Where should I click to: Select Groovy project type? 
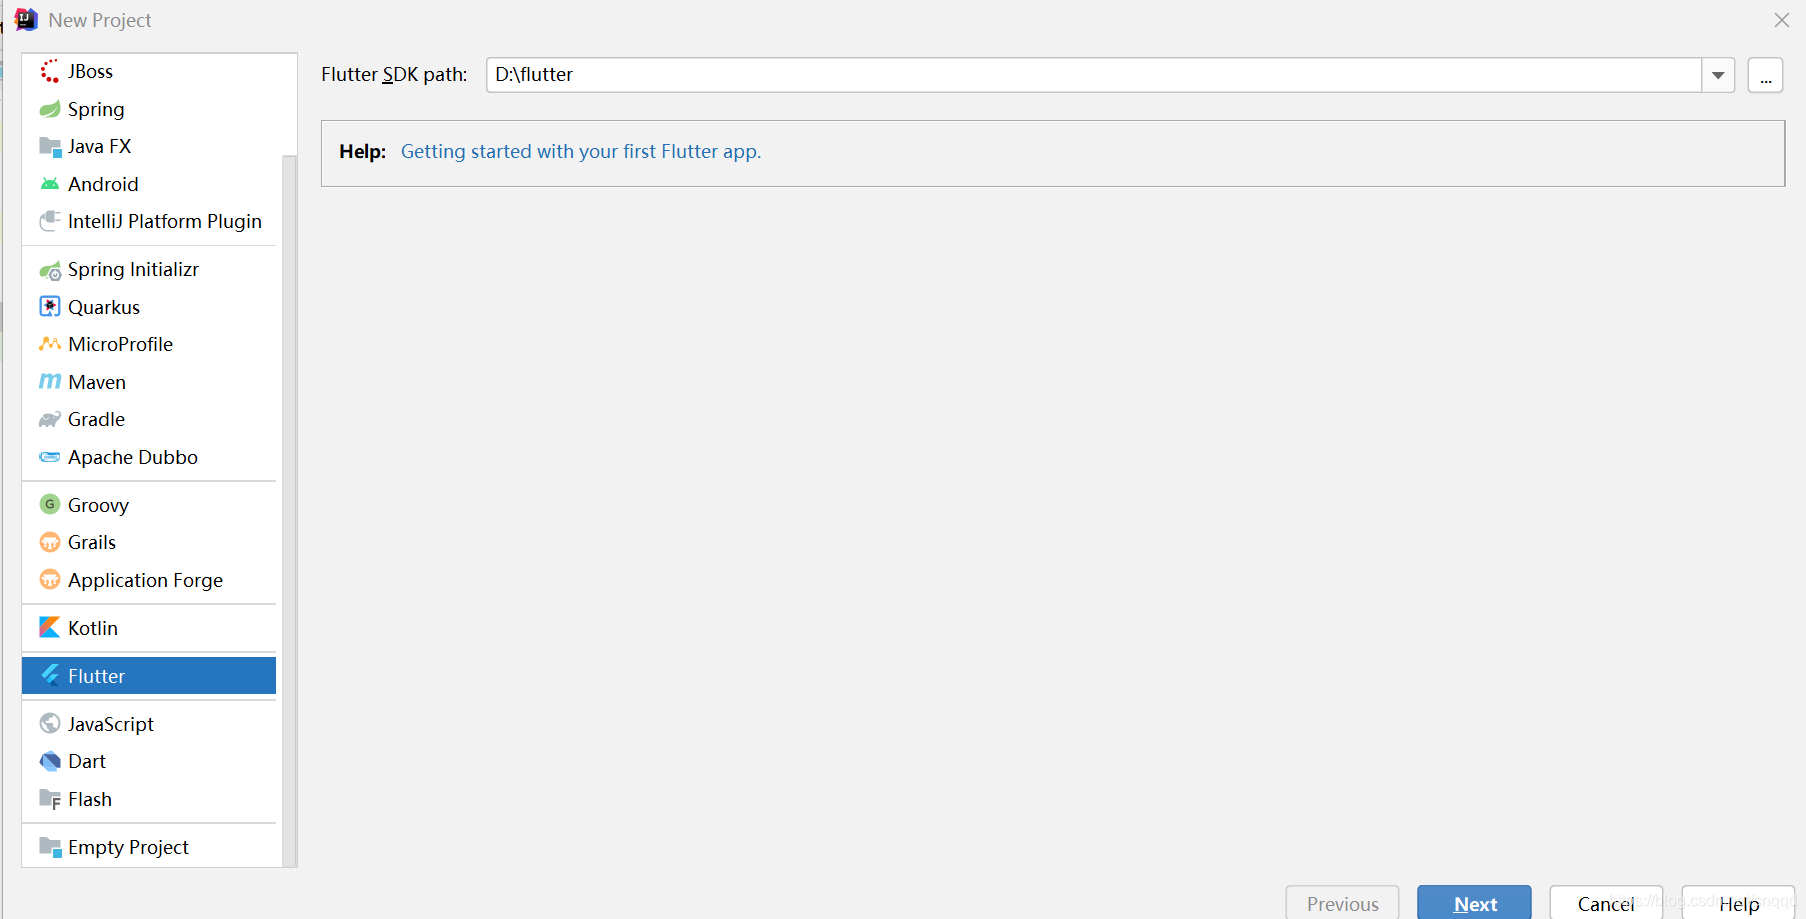149,505
